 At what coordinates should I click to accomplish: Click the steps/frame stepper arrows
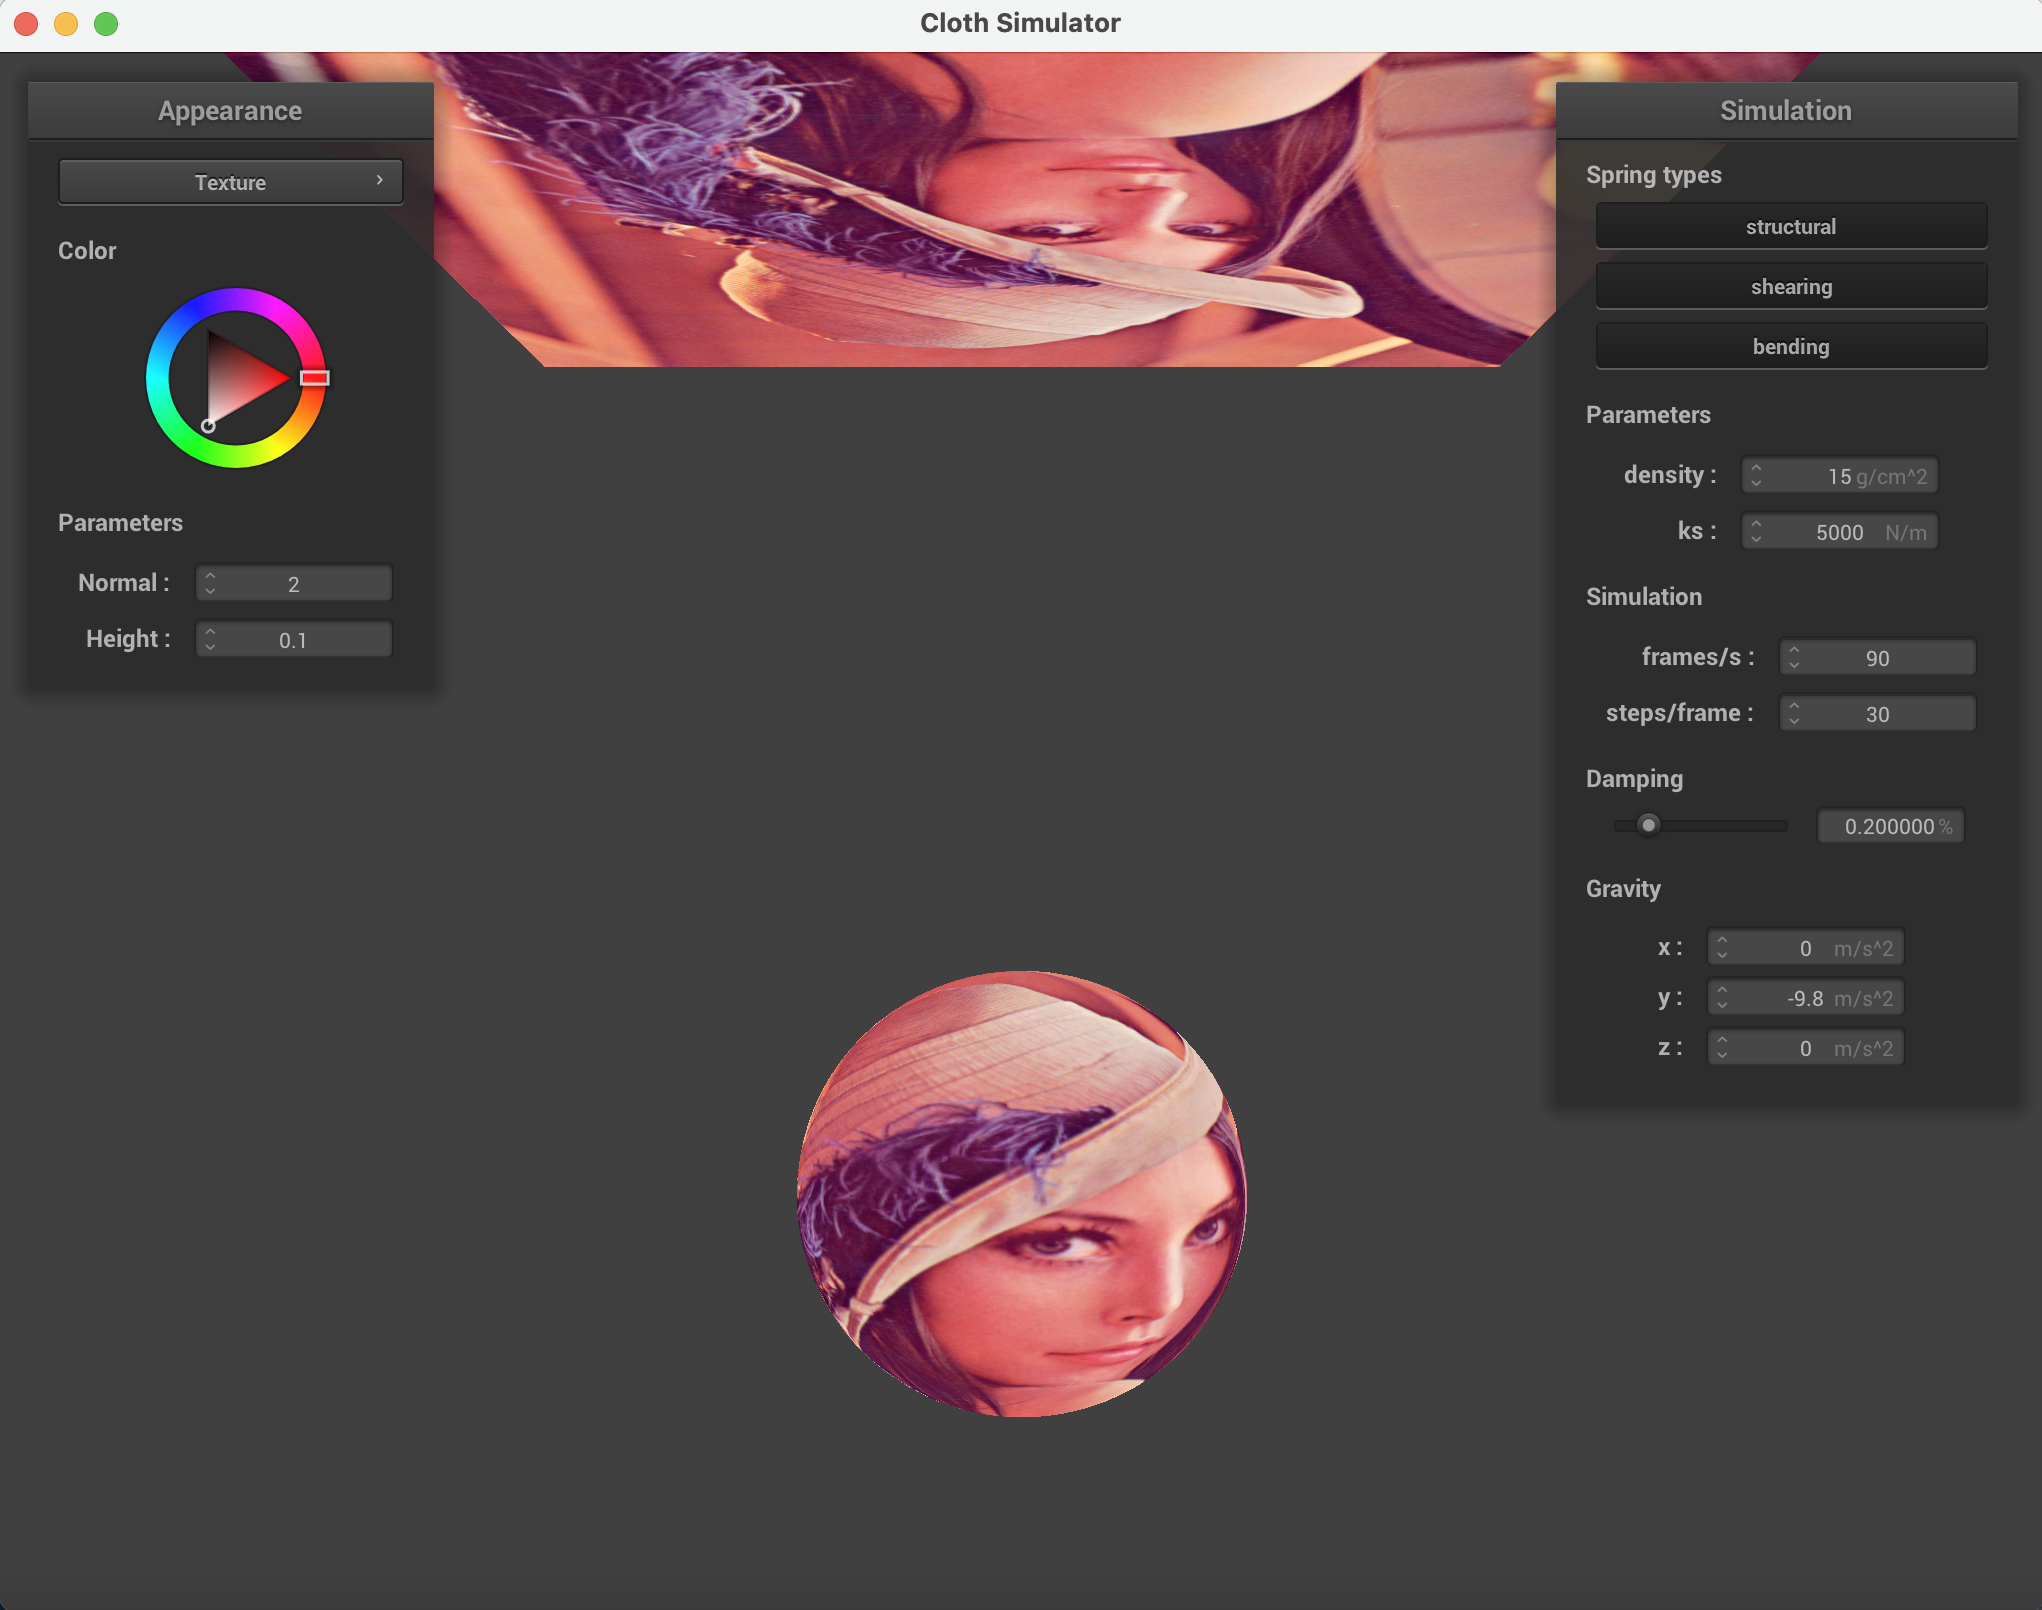(x=1794, y=713)
